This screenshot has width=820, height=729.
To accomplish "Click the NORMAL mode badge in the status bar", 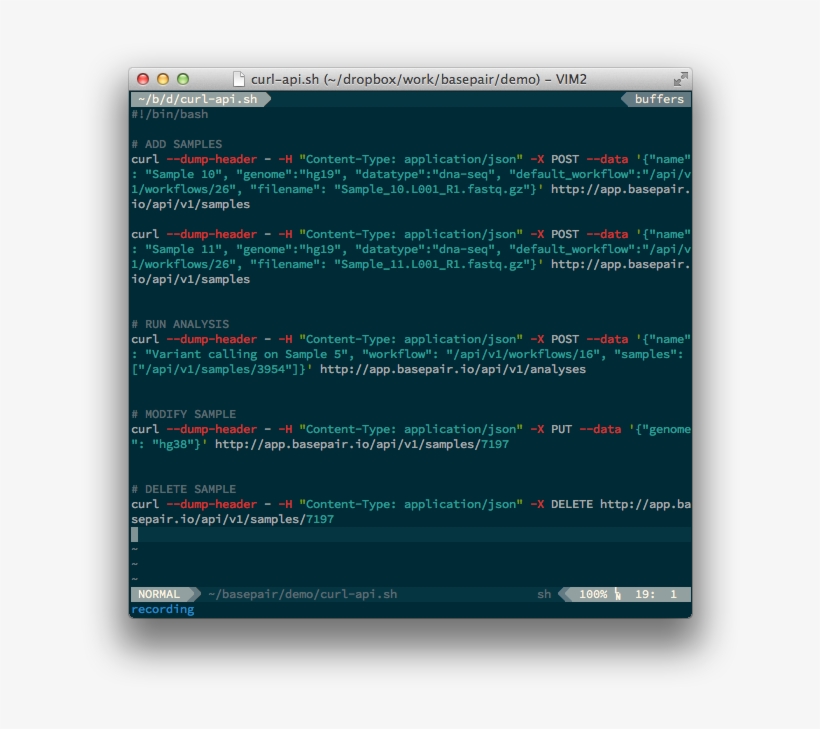I will click(155, 594).
